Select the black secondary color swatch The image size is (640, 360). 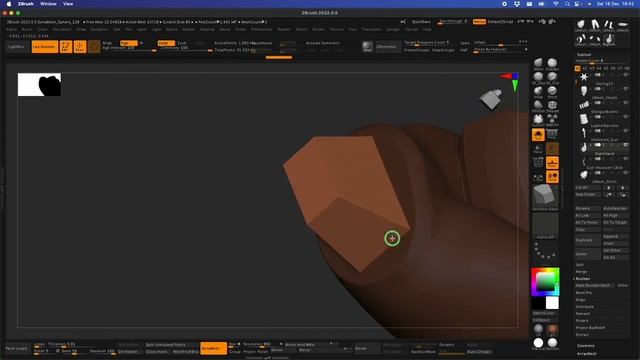click(x=538, y=303)
